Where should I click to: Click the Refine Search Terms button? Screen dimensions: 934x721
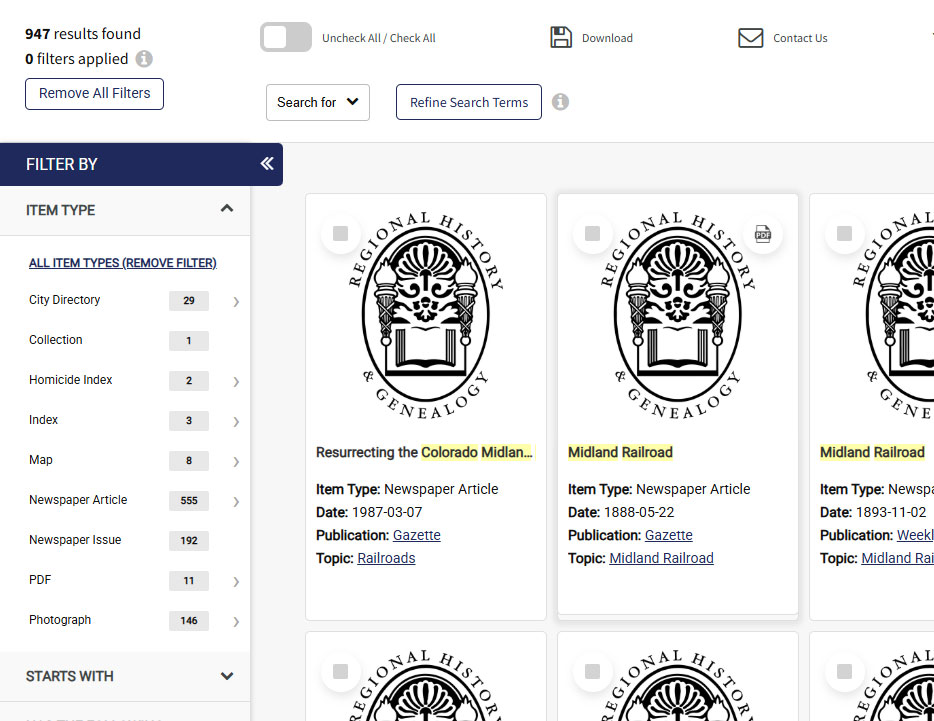(x=468, y=101)
